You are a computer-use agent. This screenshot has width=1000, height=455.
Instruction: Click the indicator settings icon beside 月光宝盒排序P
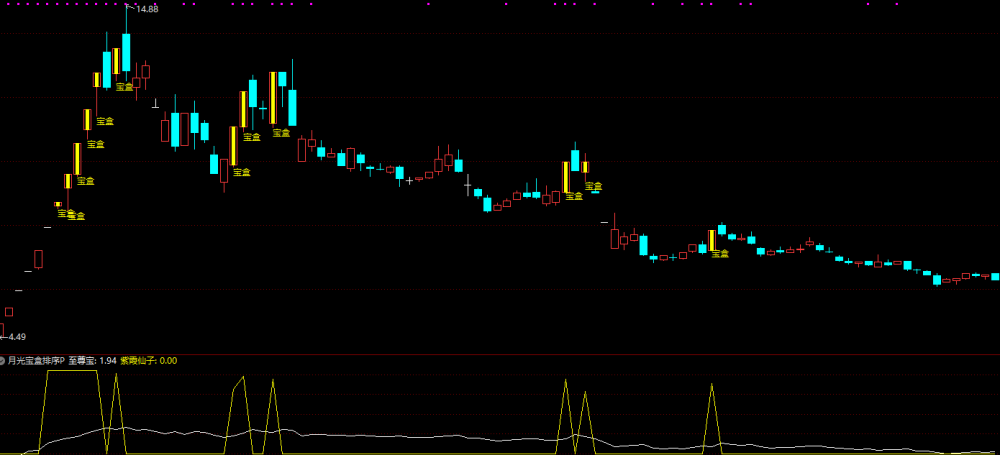(x=3, y=361)
